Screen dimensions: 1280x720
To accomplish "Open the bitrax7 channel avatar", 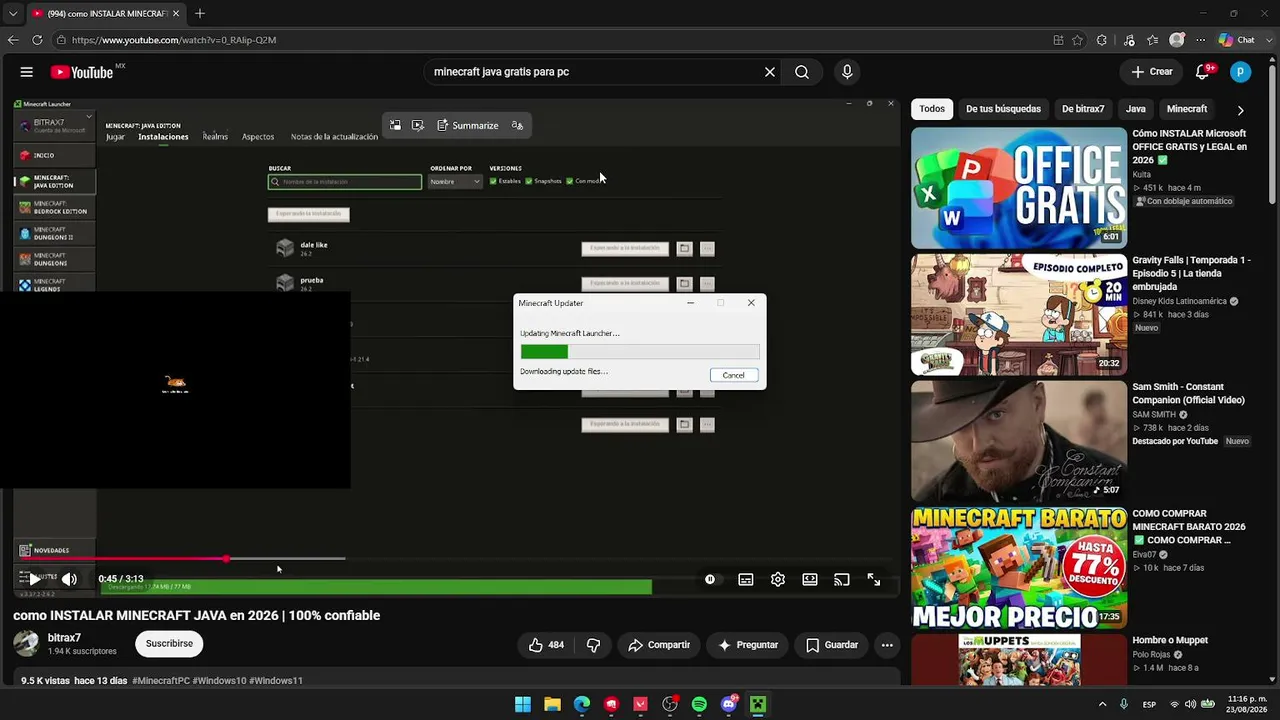I will click(x=26, y=643).
